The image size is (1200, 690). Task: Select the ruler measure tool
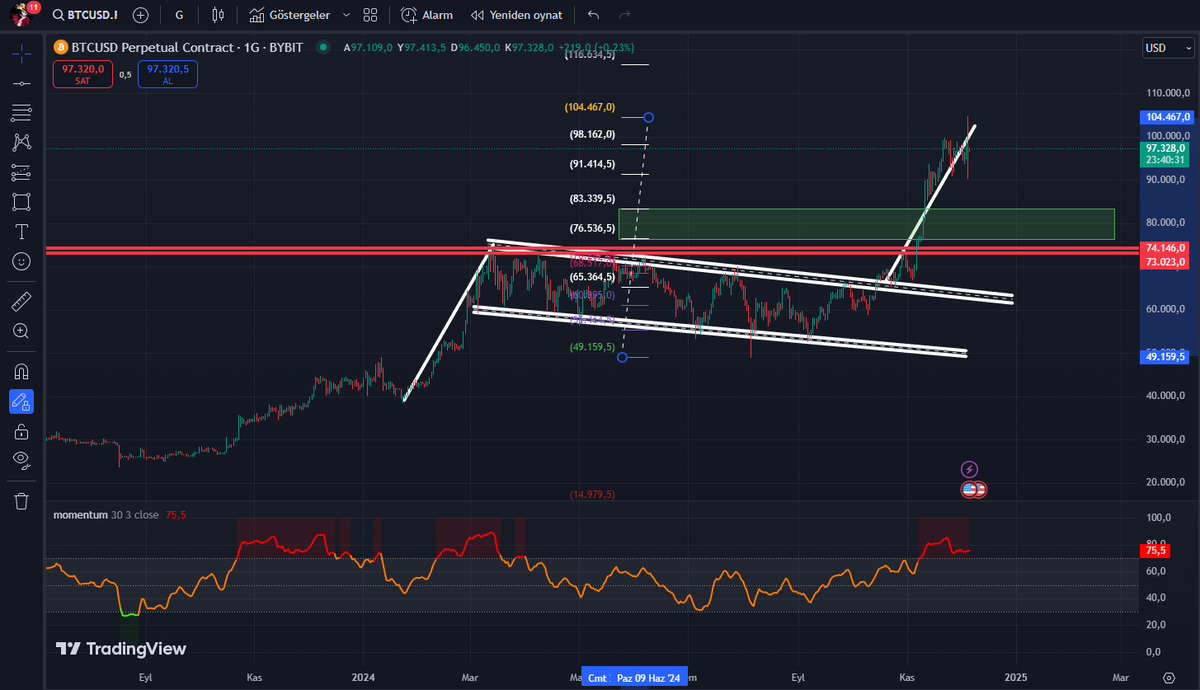21,300
